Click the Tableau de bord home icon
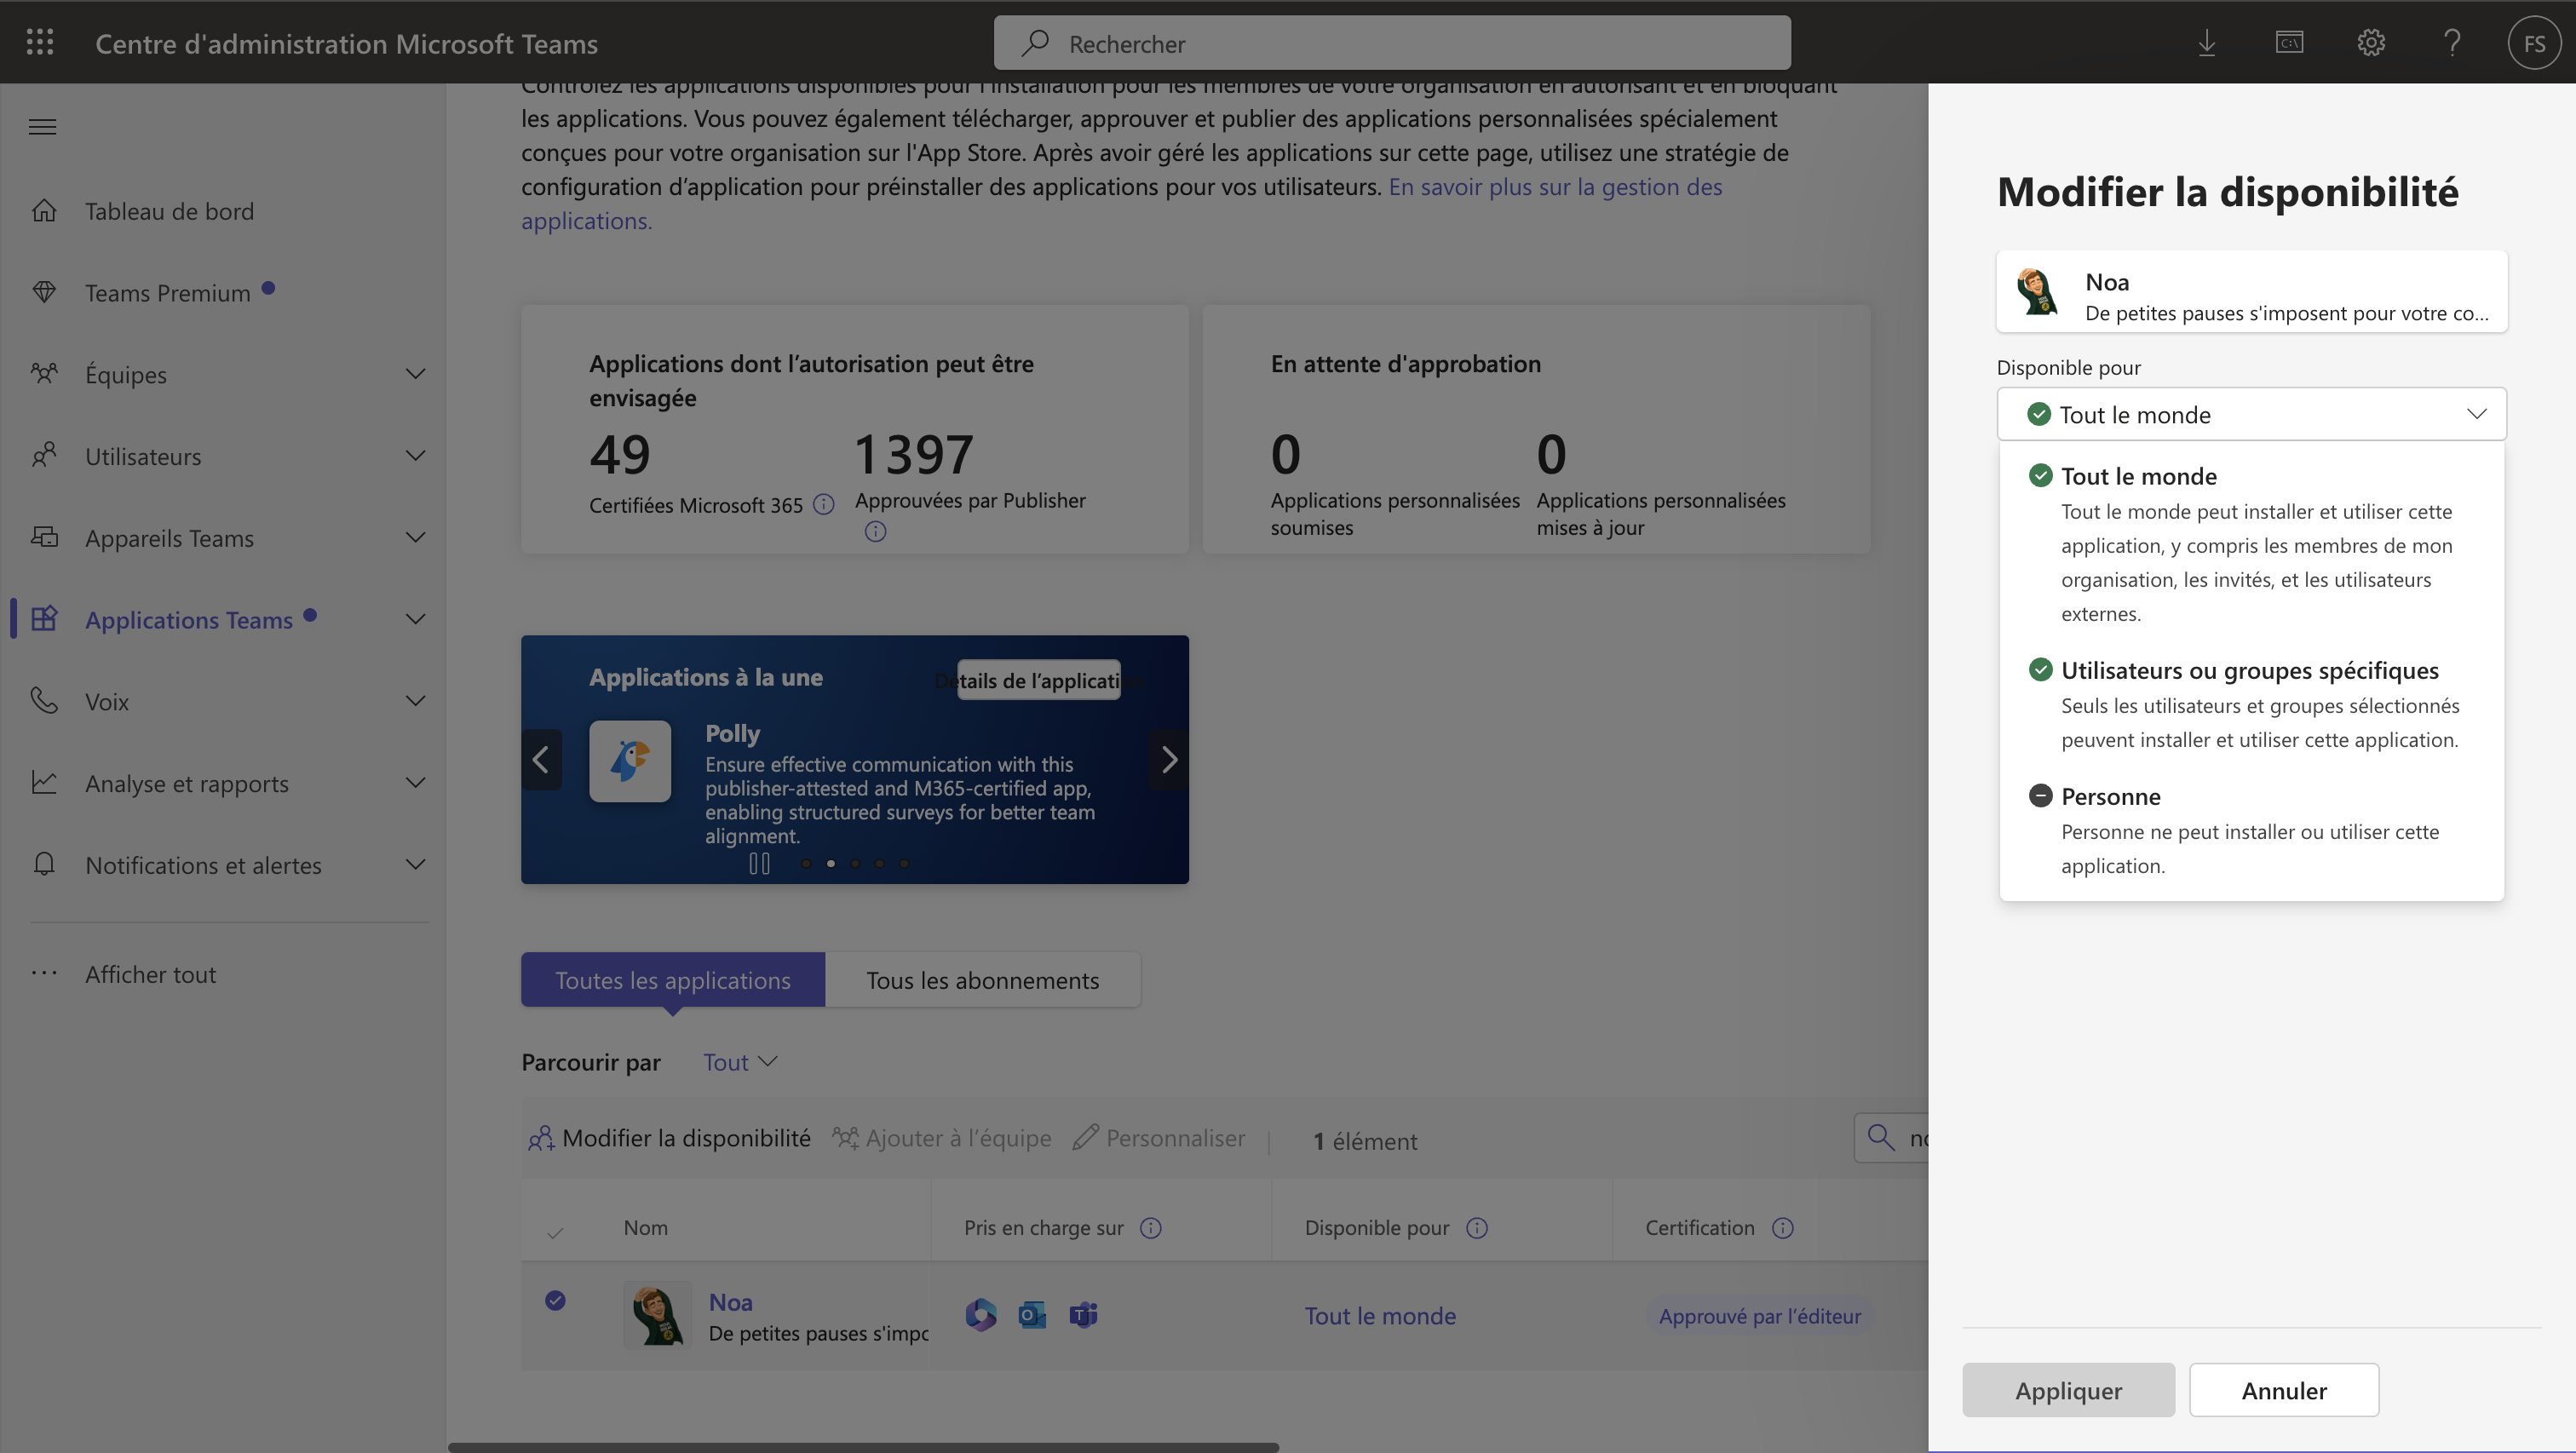The image size is (2576, 1453). 44,210
